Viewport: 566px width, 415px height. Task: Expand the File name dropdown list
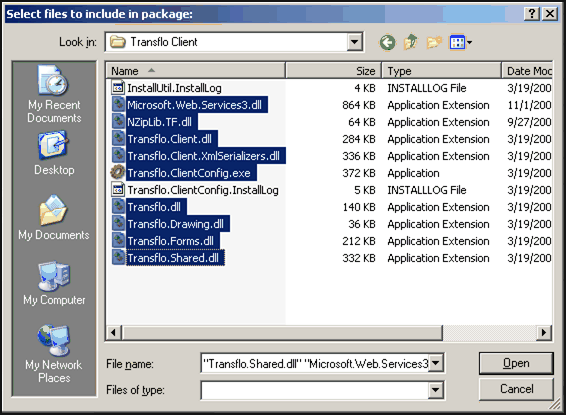[x=436, y=363]
